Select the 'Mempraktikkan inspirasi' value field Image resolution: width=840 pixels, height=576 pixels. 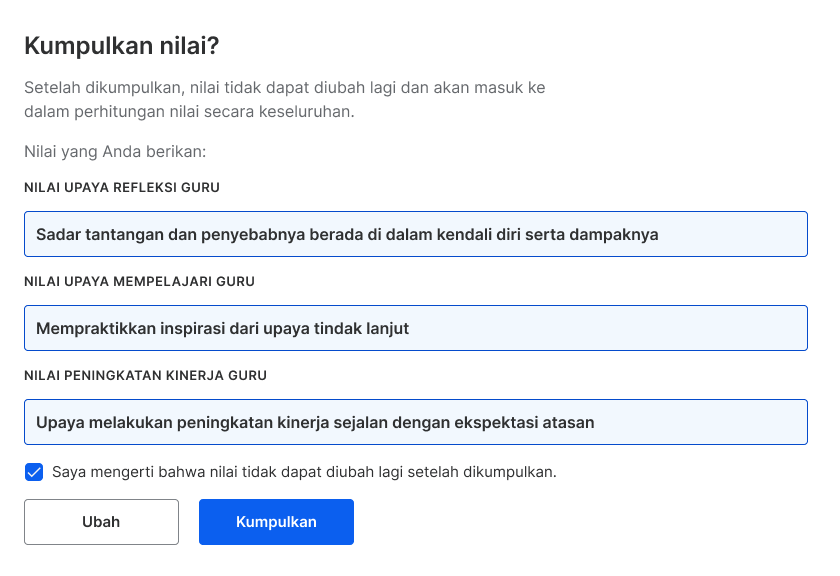tap(416, 328)
